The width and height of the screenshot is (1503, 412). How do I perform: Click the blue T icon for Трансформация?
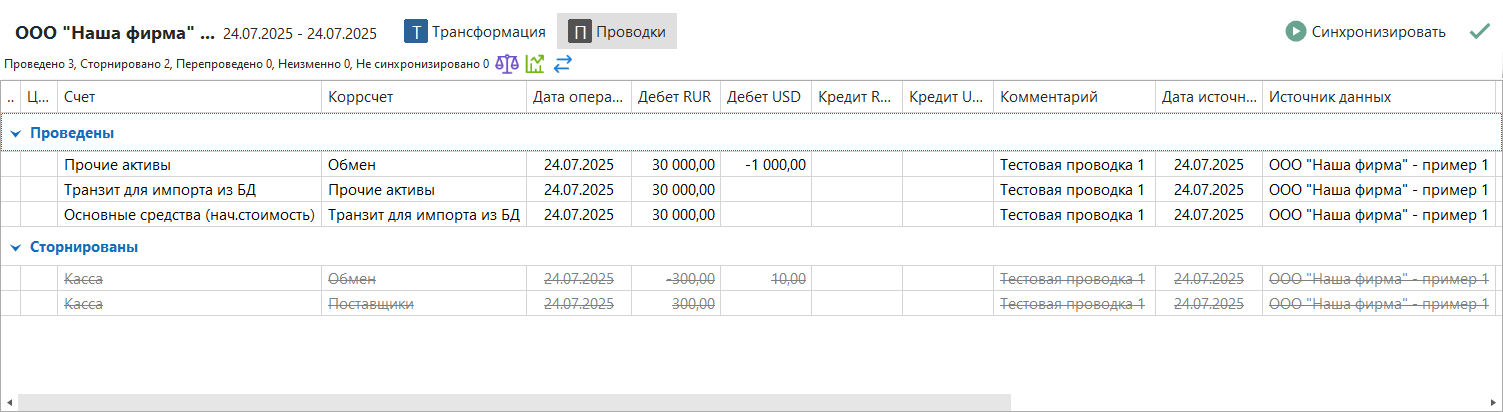[416, 32]
